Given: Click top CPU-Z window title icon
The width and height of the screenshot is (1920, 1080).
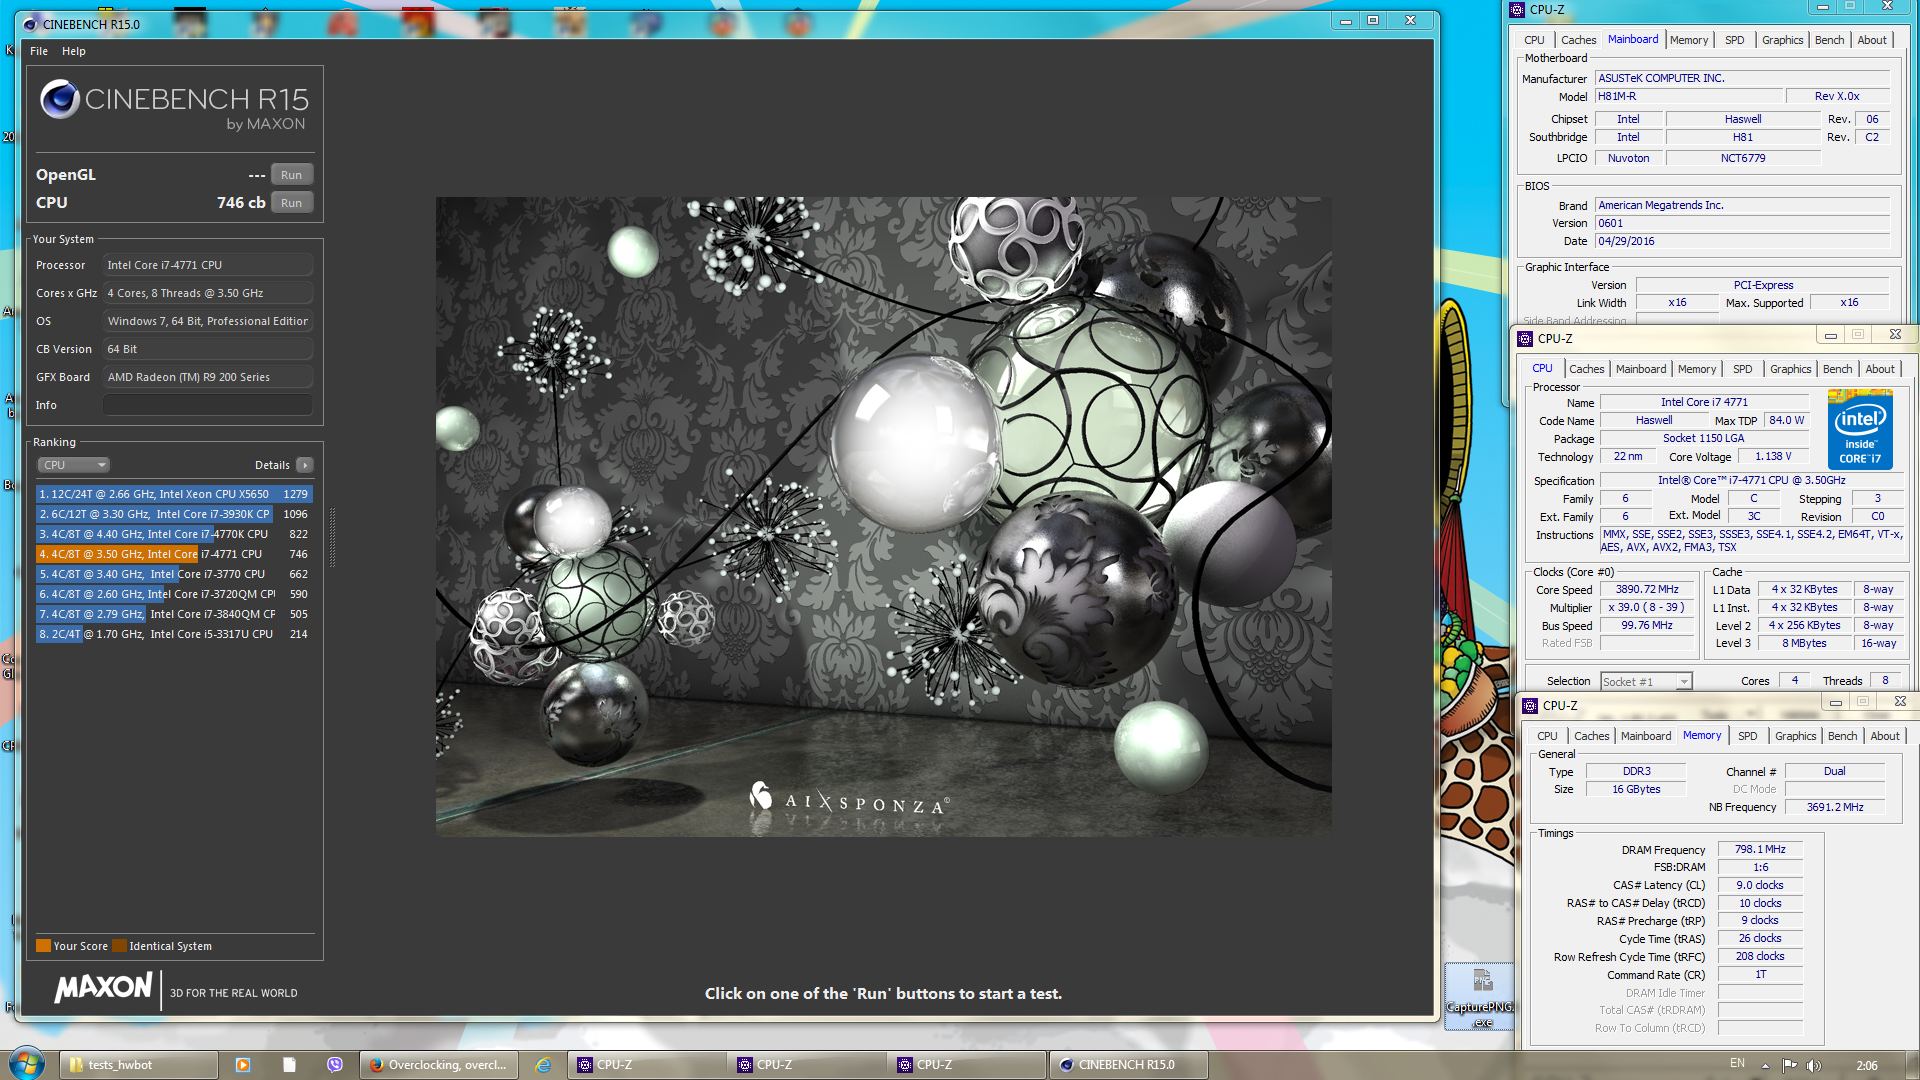Looking at the screenshot, I should [1517, 10].
